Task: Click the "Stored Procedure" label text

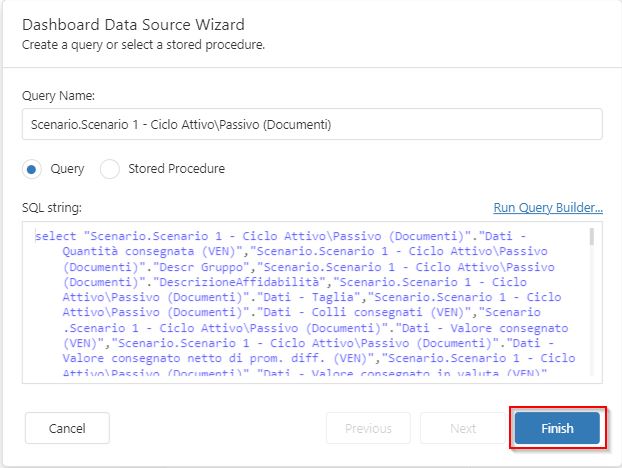Action: coord(176,169)
